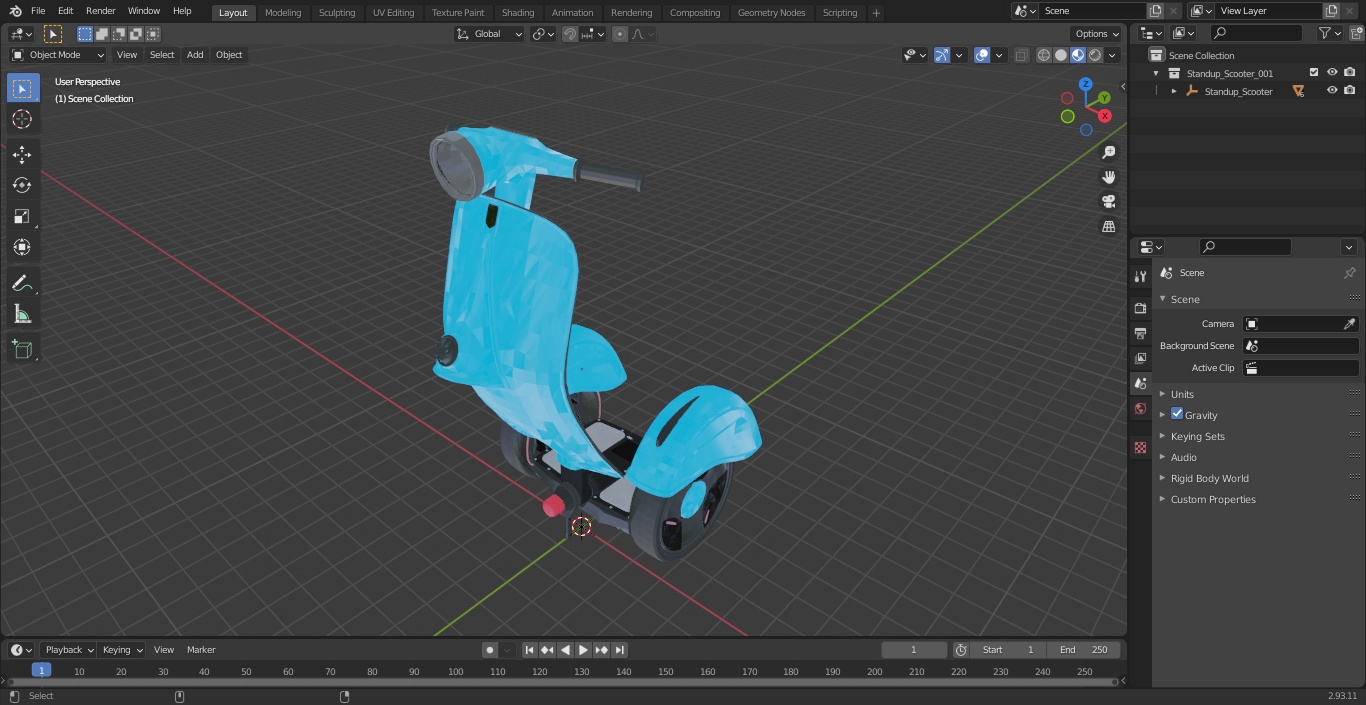This screenshot has width=1366, height=705.
Task: Select the Cursor tool in the toolbar
Action: click(x=22, y=119)
